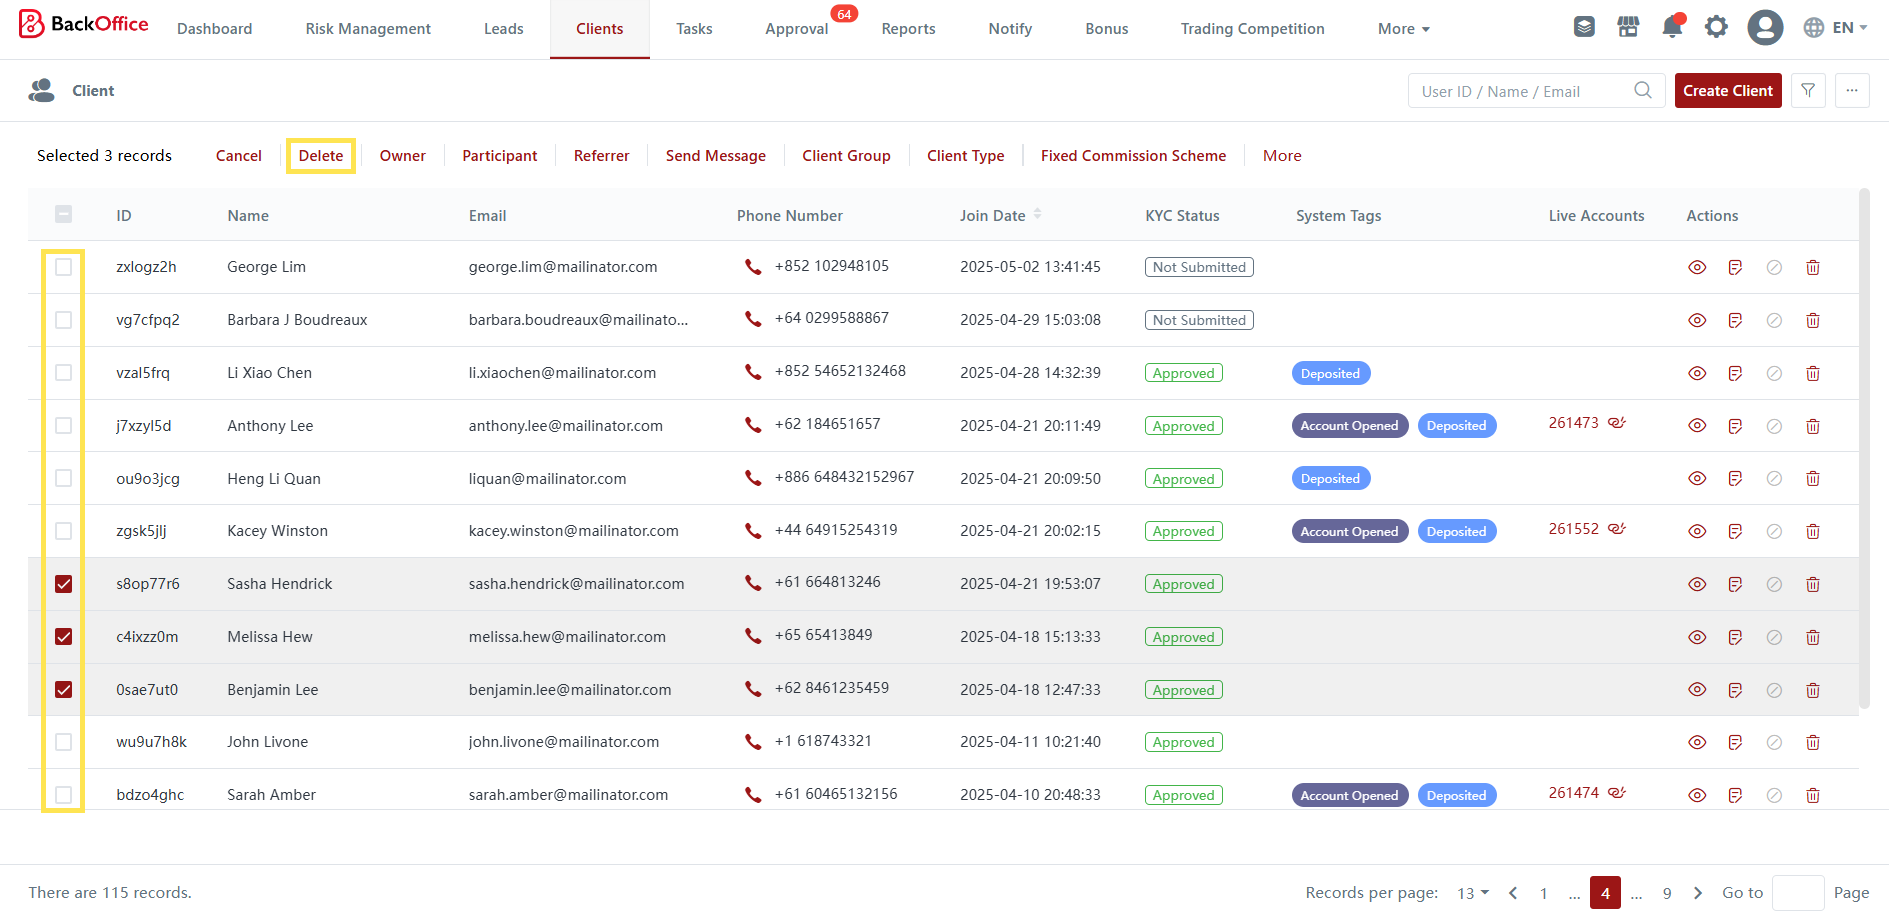
Task: Open the Approval tab
Action: pos(796,29)
